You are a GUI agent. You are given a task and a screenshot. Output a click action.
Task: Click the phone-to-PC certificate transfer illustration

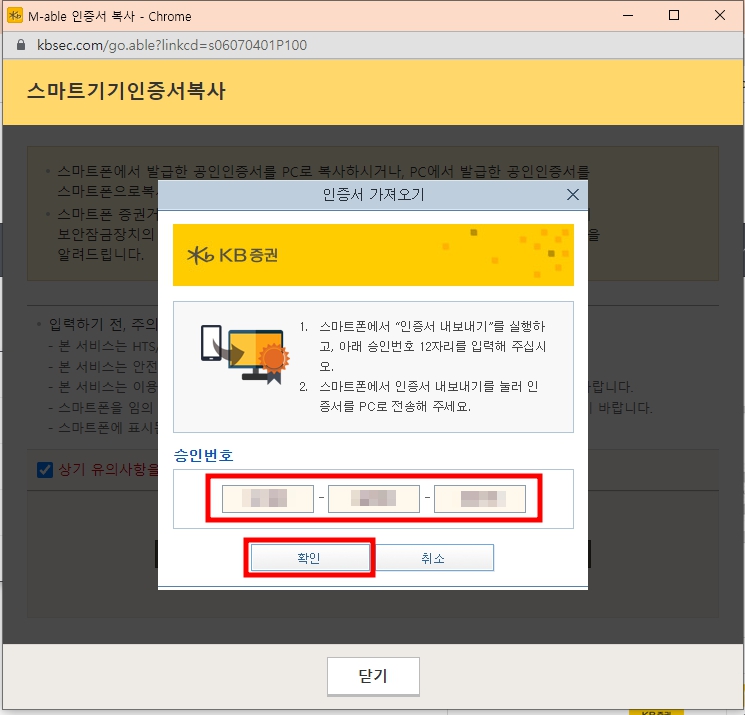tap(245, 354)
